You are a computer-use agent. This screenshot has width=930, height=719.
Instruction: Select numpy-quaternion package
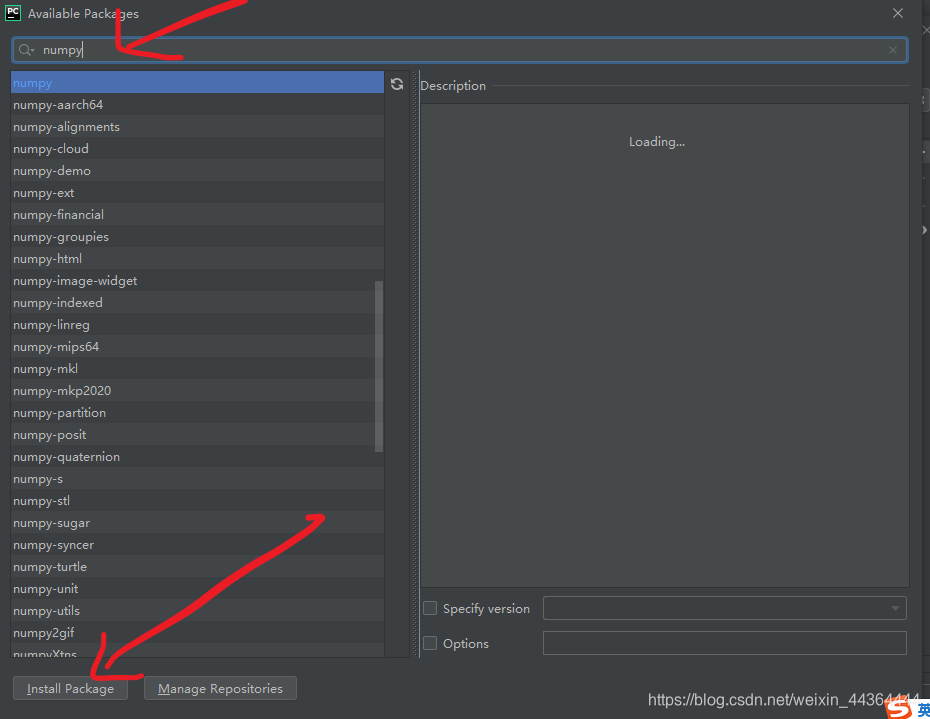[x=198, y=457]
